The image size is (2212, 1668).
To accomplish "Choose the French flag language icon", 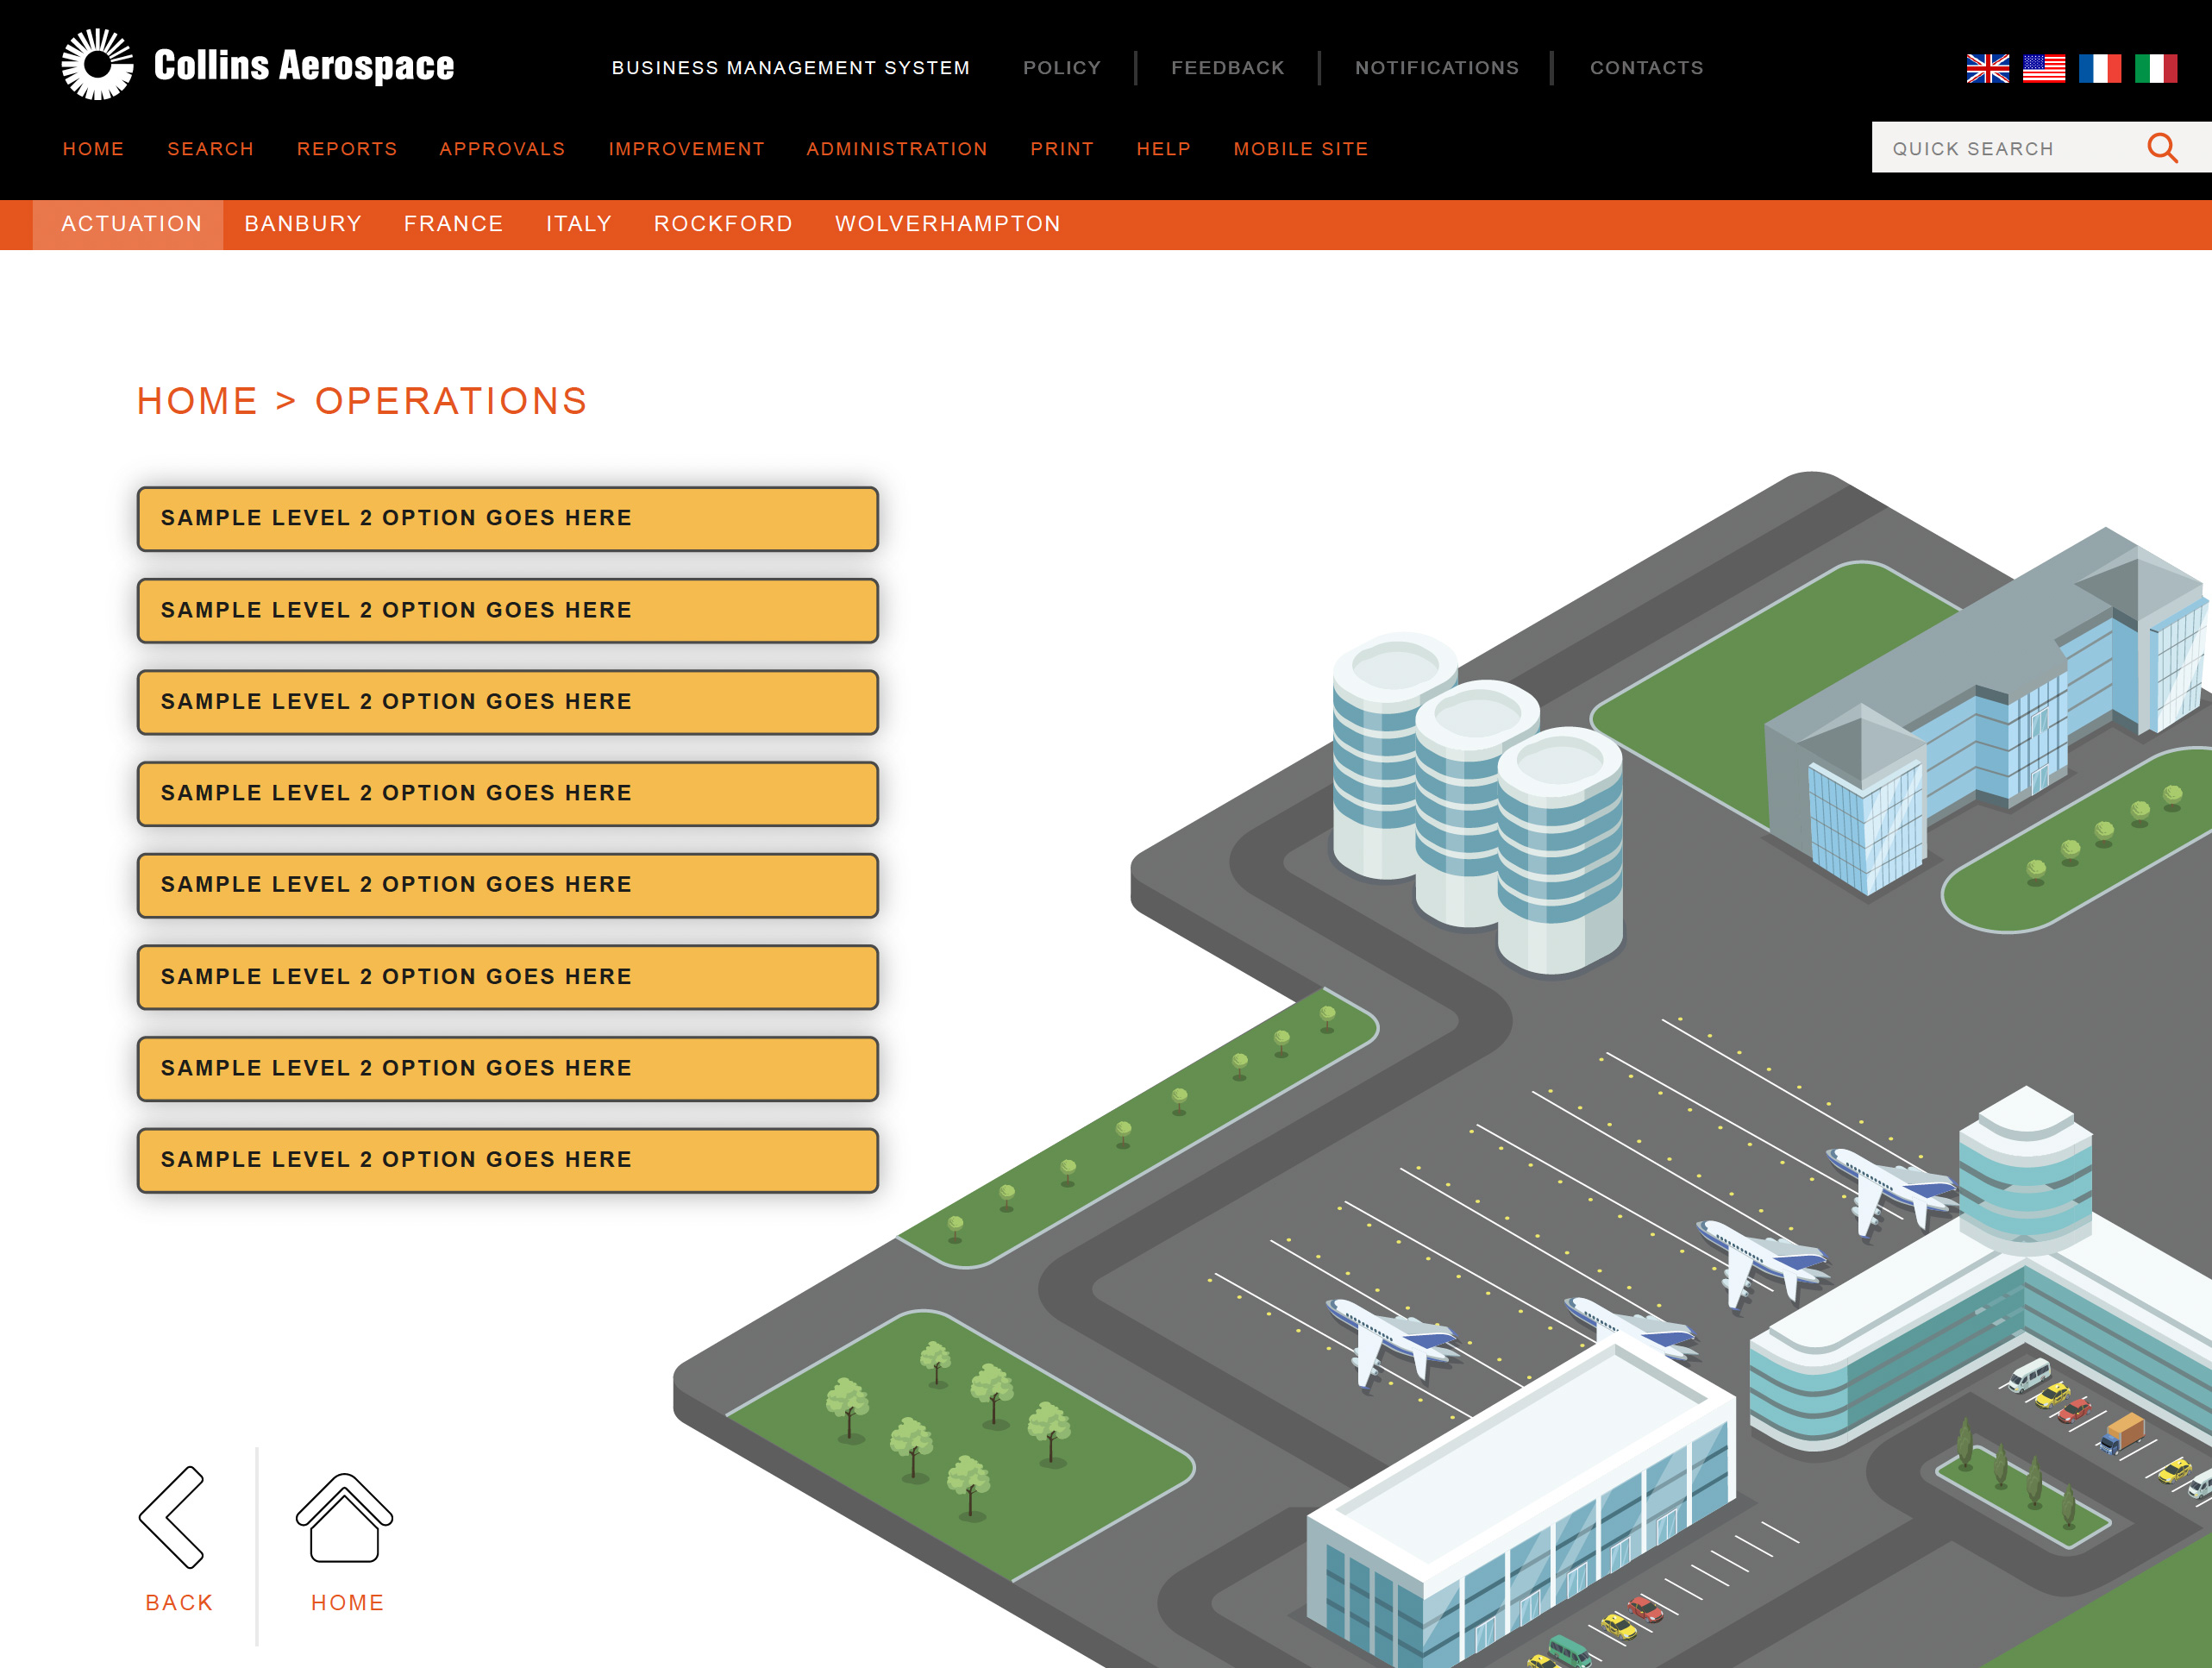I will click(x=2099, y=68).
